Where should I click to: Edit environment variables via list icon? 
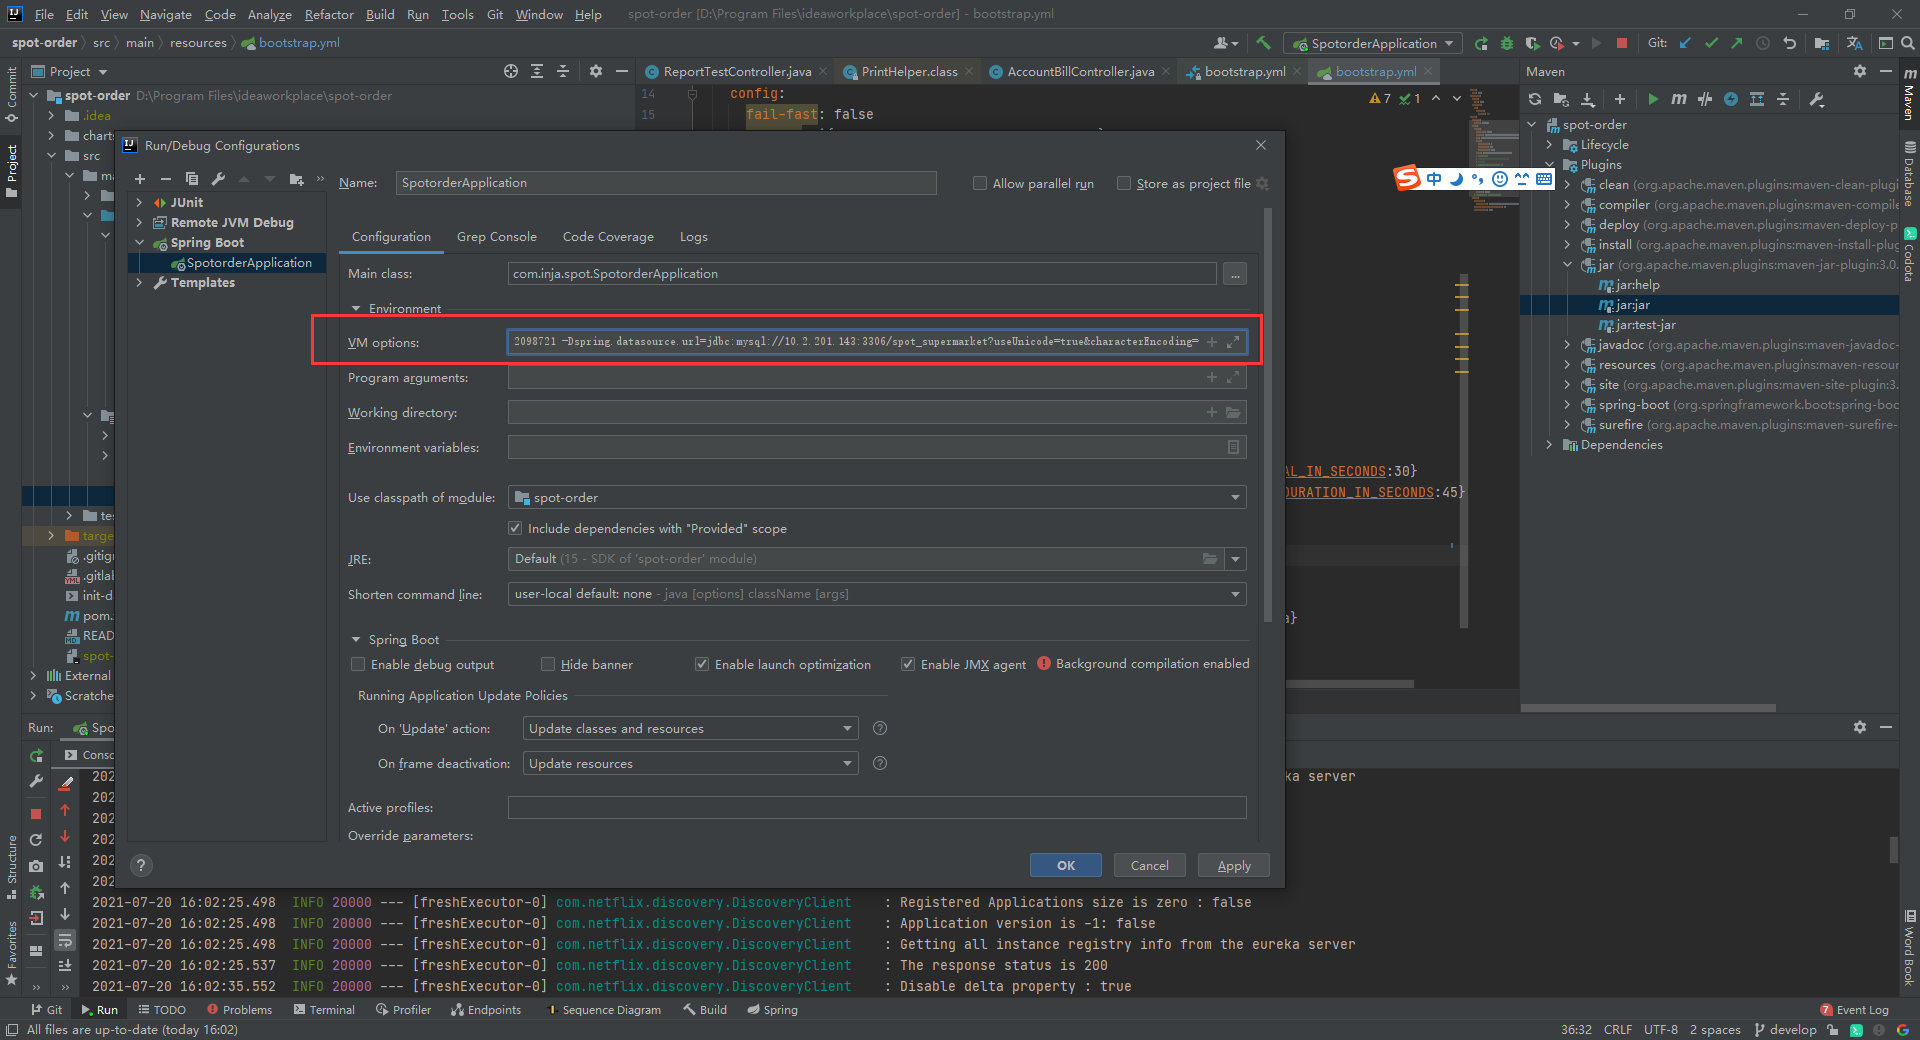(1234, 447)
